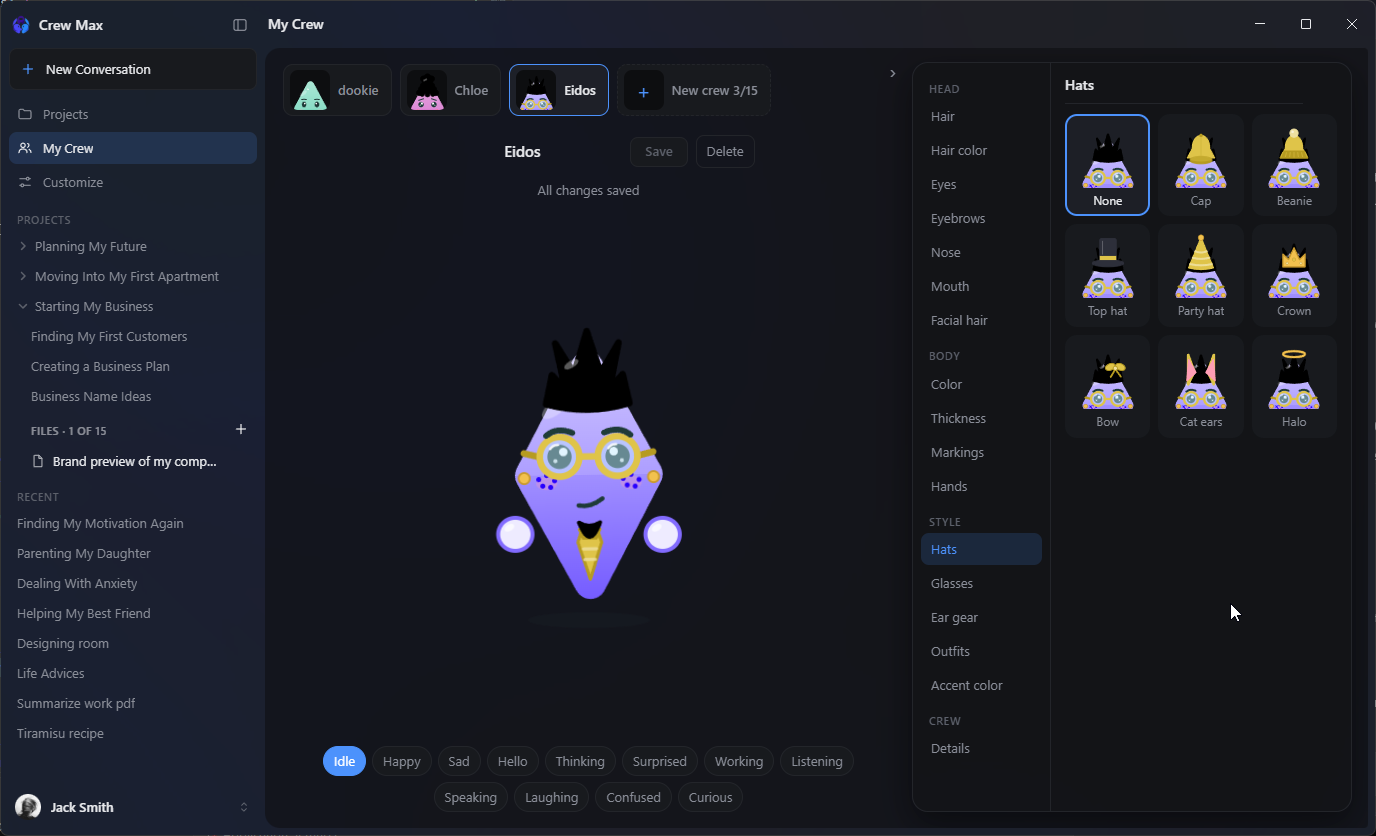Open Customize in the sidebar
The image size is (1376, 836).
tap(133, 182)
